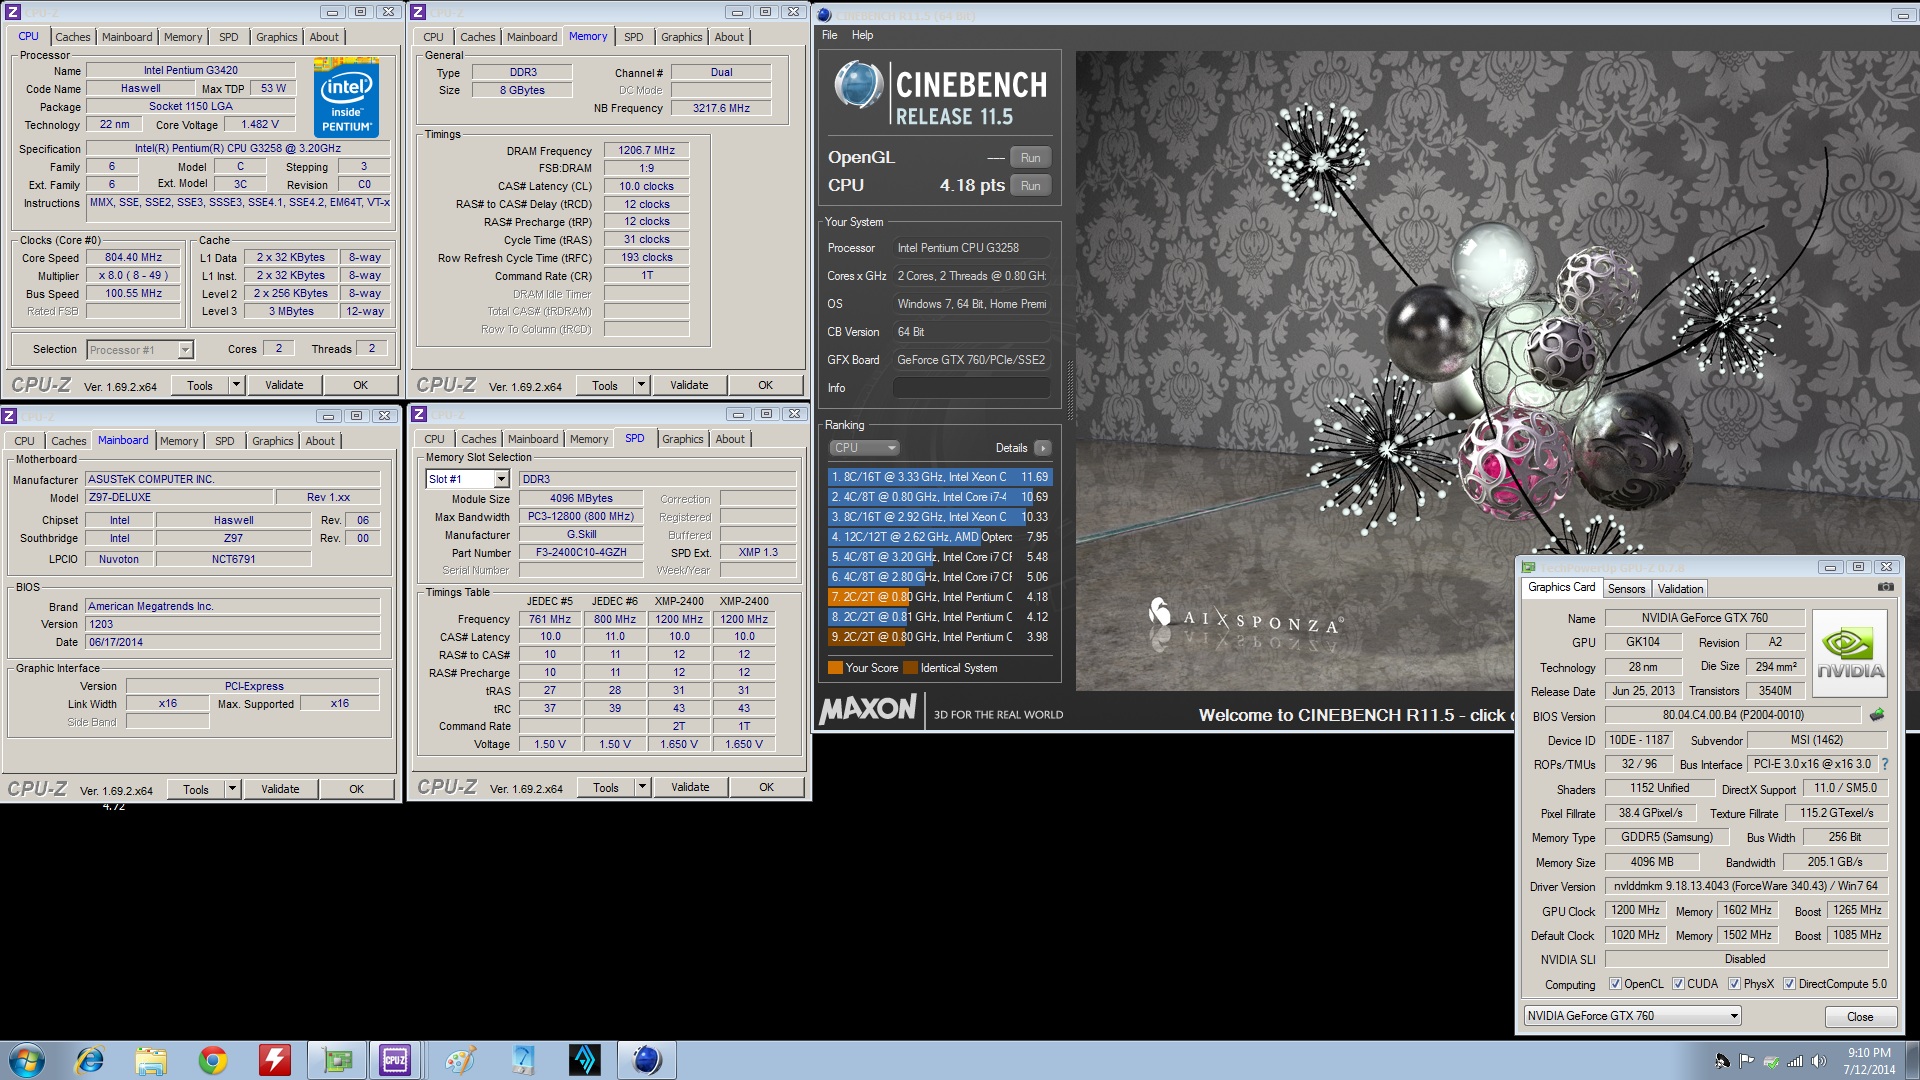1920x1080 pixels.
Task: Open the system tray volume speaker icon
Action: tap(1818, 1061)
